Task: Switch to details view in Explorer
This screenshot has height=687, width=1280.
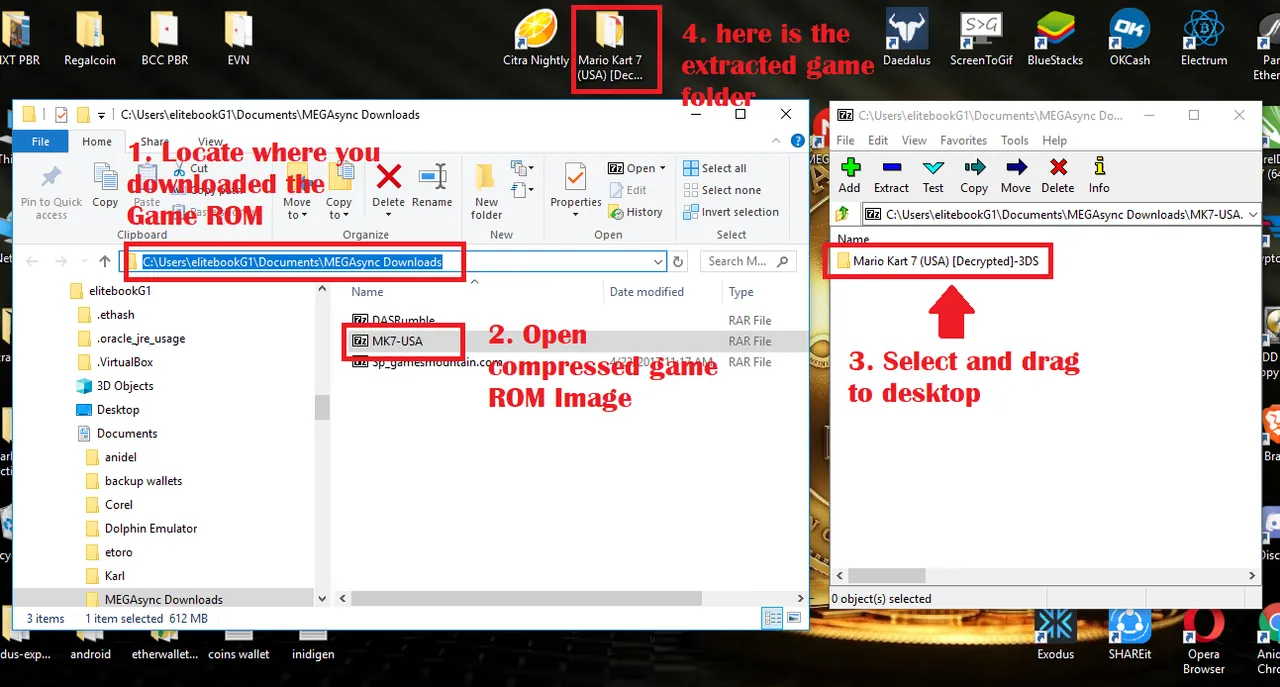Action: [x=772, y=617]
